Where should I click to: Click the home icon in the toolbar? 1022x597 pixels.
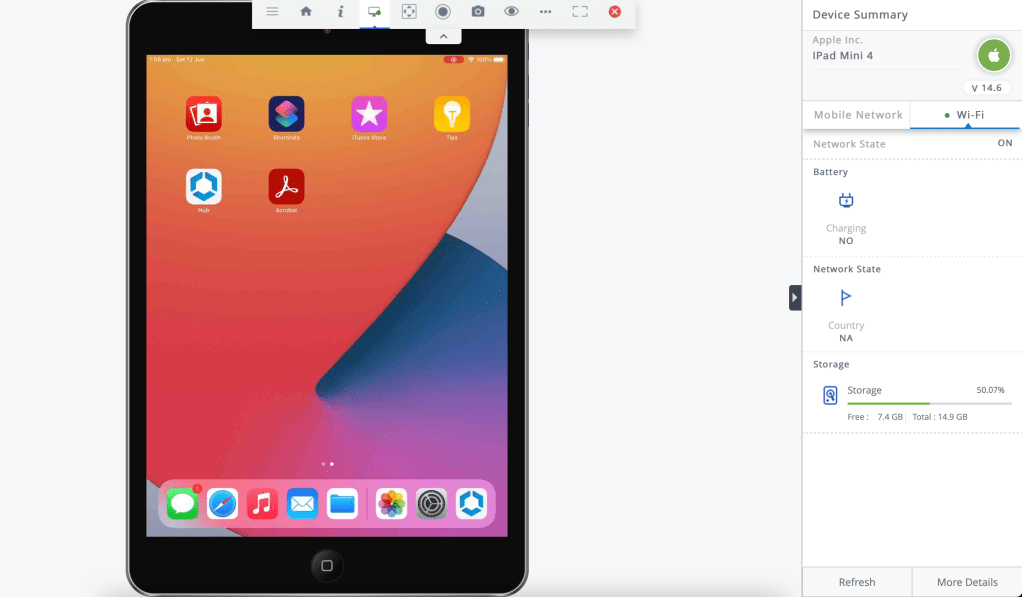(x=306, y=12)
